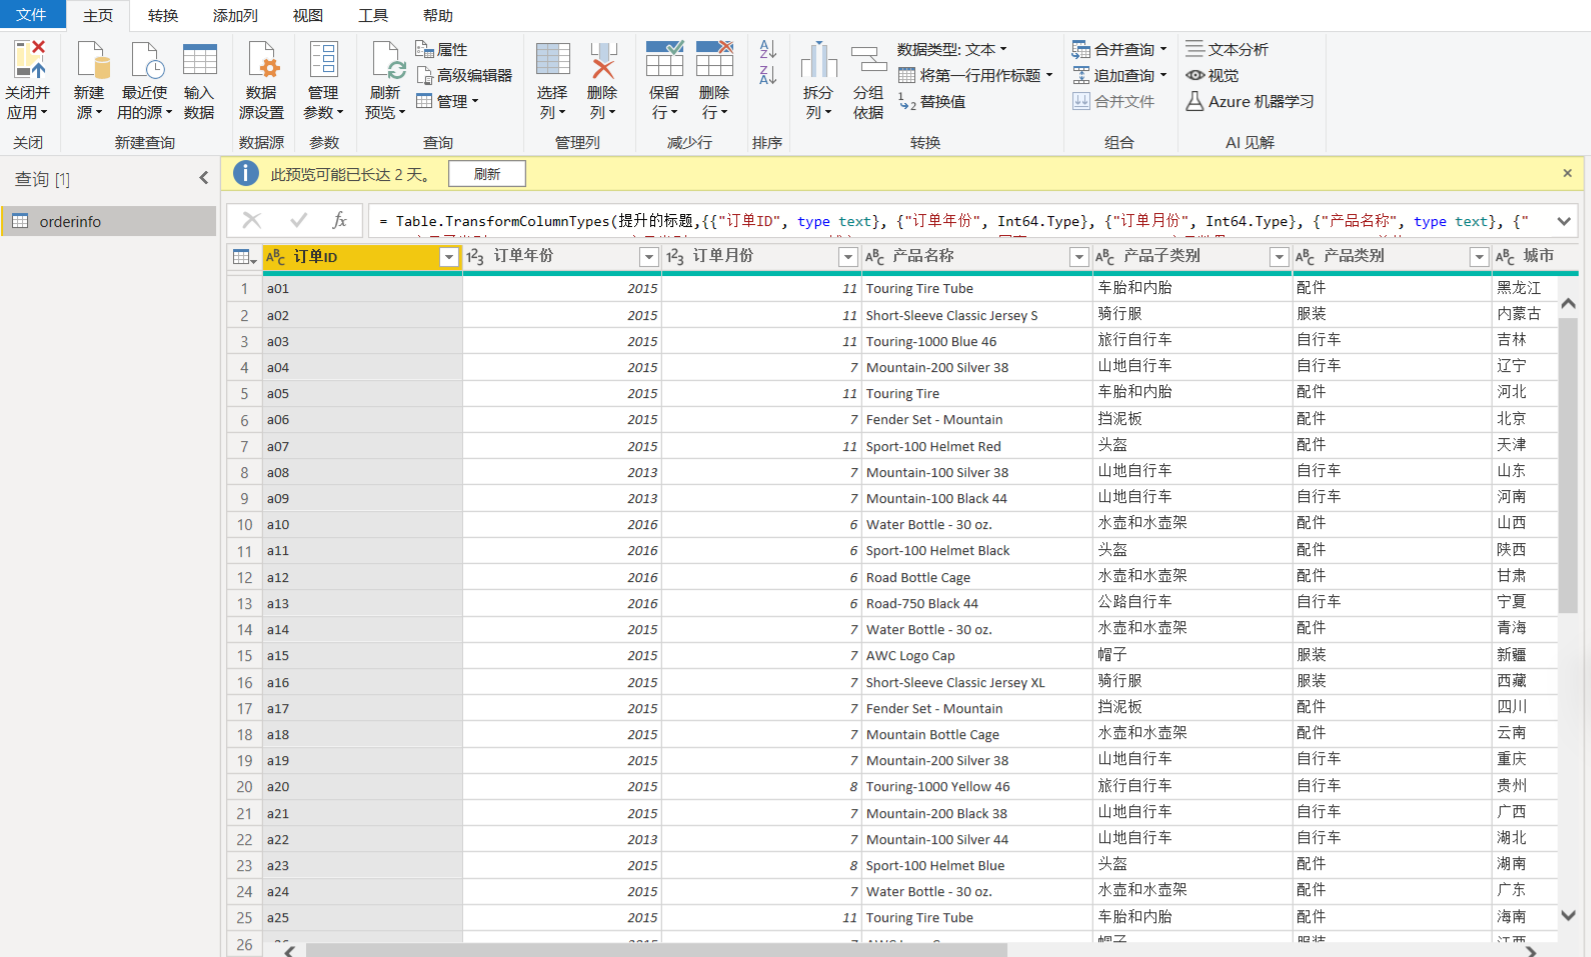This screenshot has height=957, width=1591.
Task: Click Manage Parameters (管理参数) icon
Action: tap(323, 60)
